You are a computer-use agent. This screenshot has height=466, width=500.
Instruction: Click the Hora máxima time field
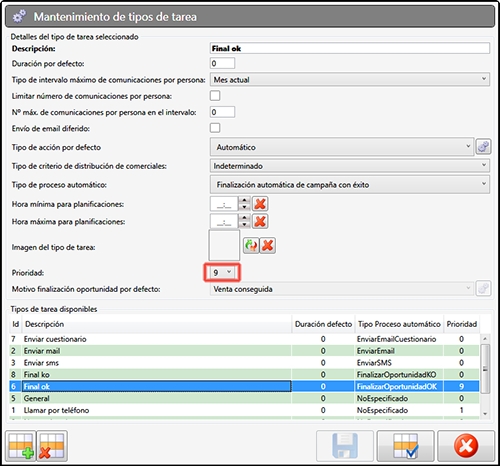tap(224, 221)
